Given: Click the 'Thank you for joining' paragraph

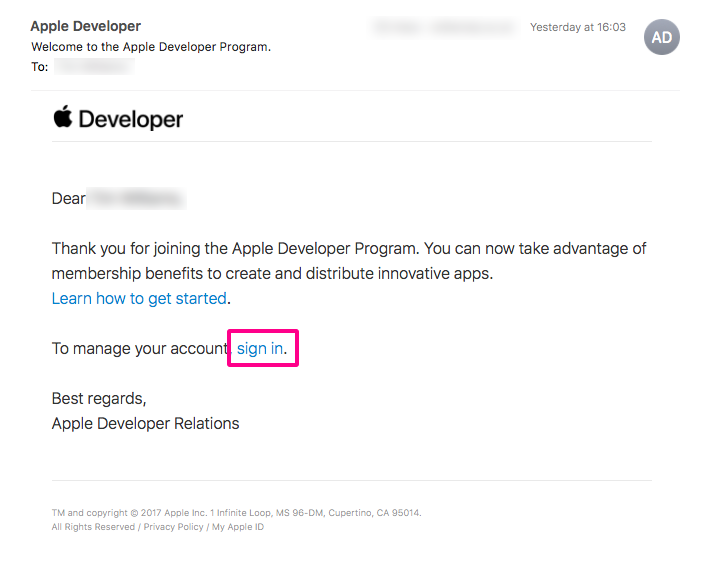Looking at the screenshot, I should 349,261.
